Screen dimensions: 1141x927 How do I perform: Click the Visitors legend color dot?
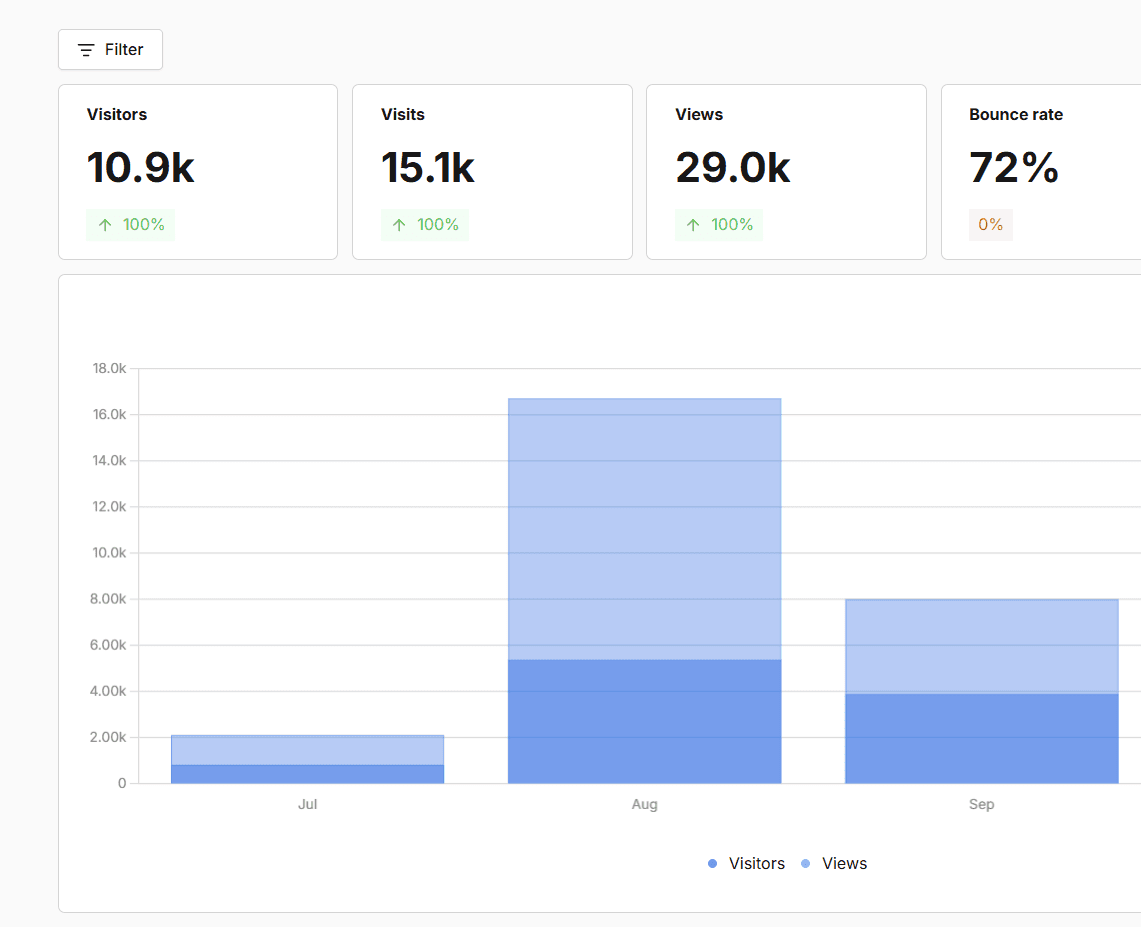(712, 864)
